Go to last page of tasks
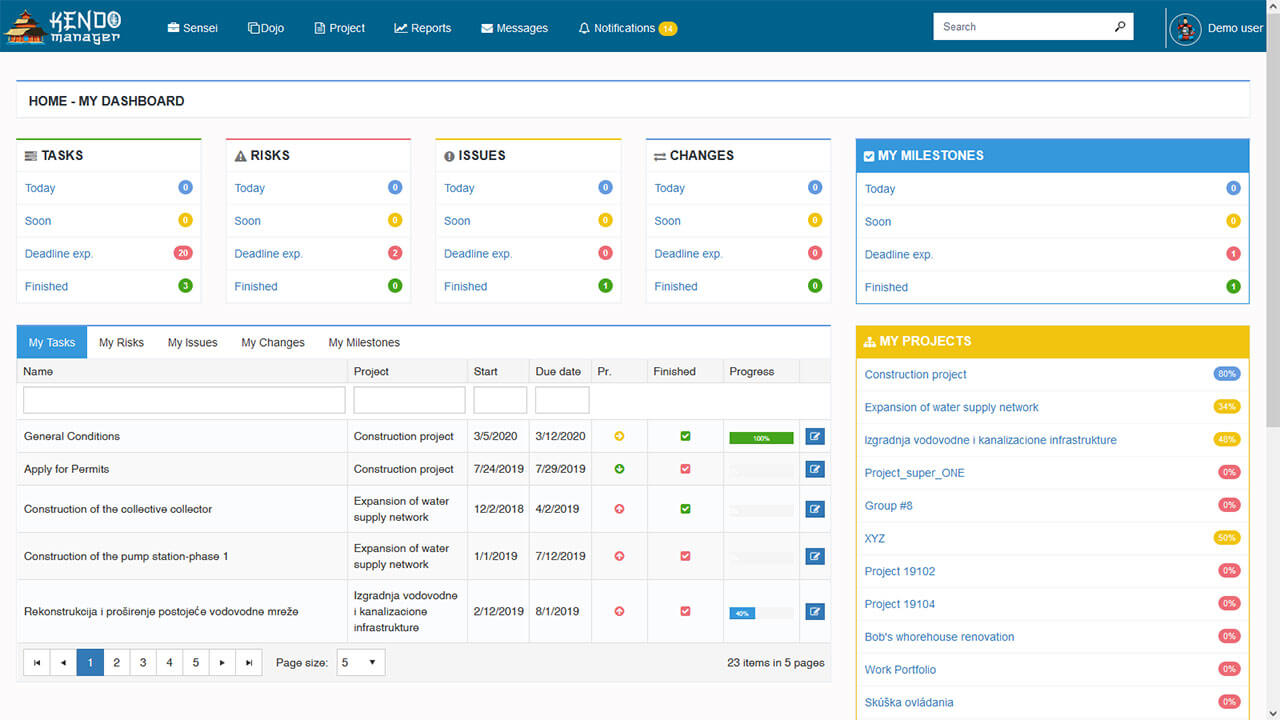Screen dimensions: 1280x720 pos(249,662)
